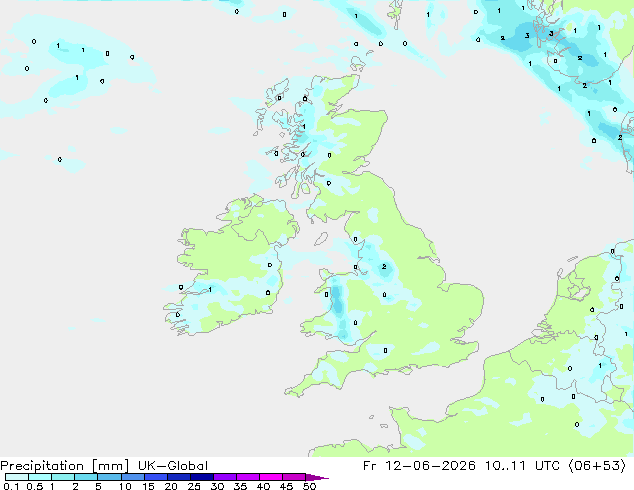Click the 35–40 mm legend color swatch
The width and height of the screenshot is (634, 490).
coord(248,477)
